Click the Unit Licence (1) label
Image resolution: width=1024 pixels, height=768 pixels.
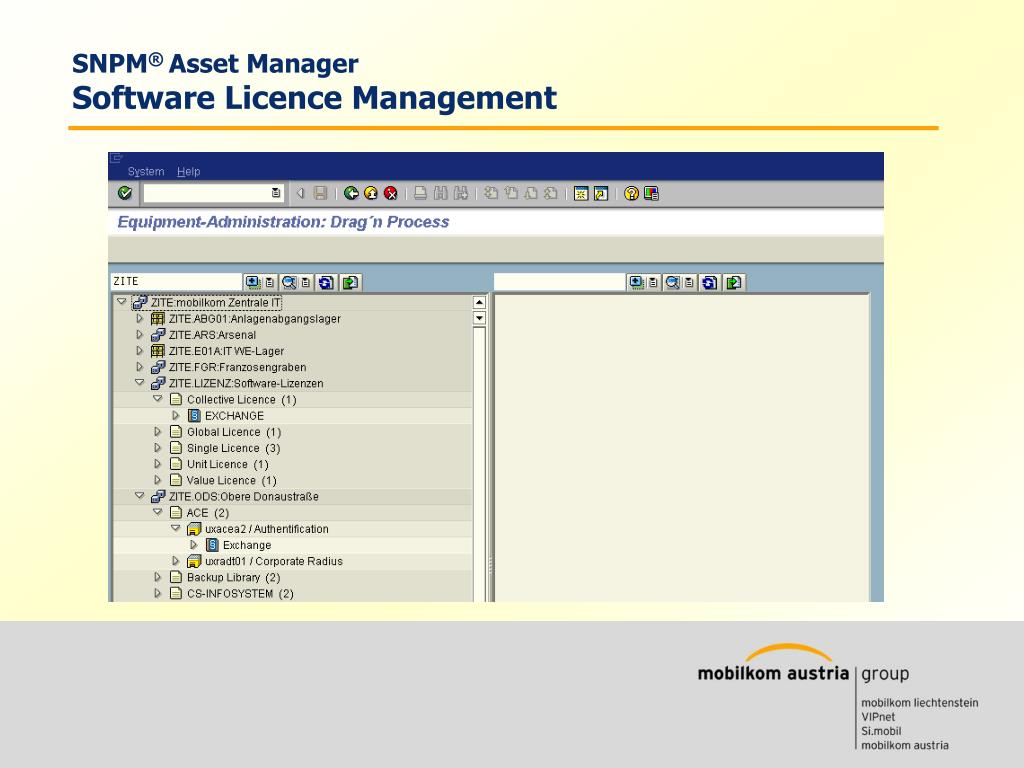pyautogui.click(x=227, y=464)
